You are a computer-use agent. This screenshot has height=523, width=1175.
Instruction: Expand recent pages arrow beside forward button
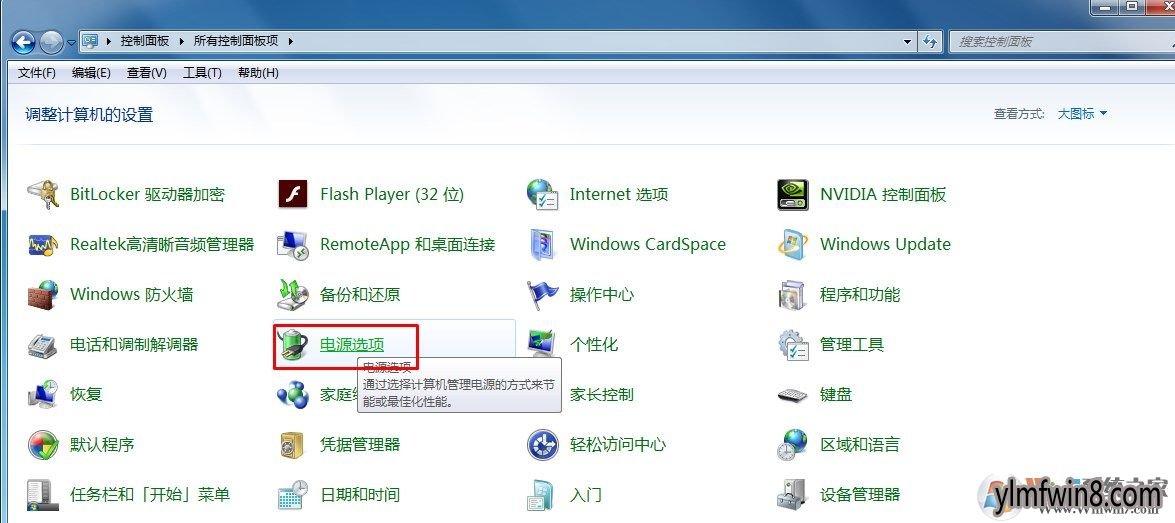[71, 42]
